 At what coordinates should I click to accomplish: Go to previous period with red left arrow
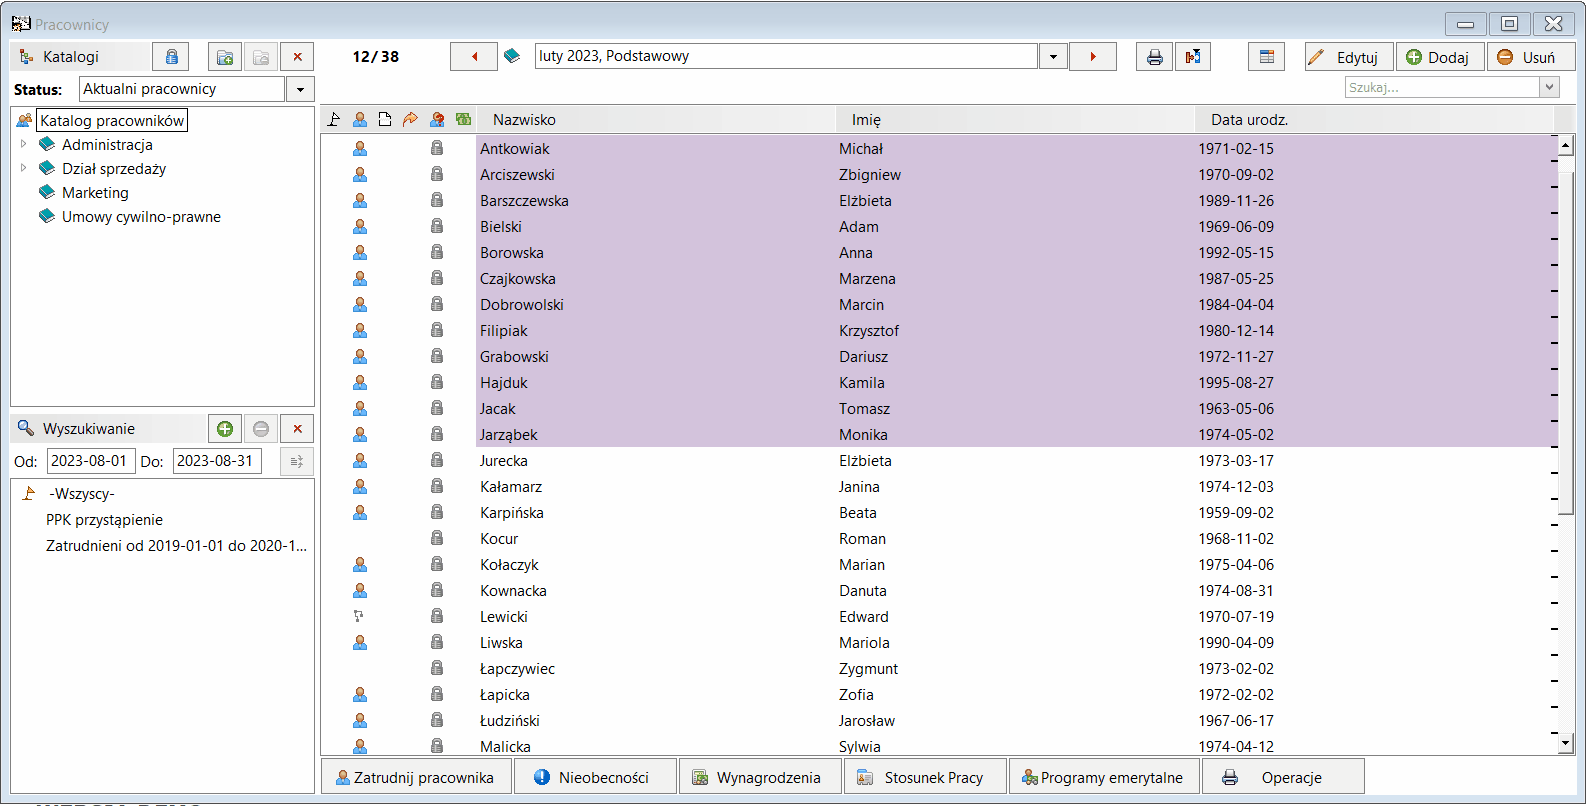click(474, 57)
